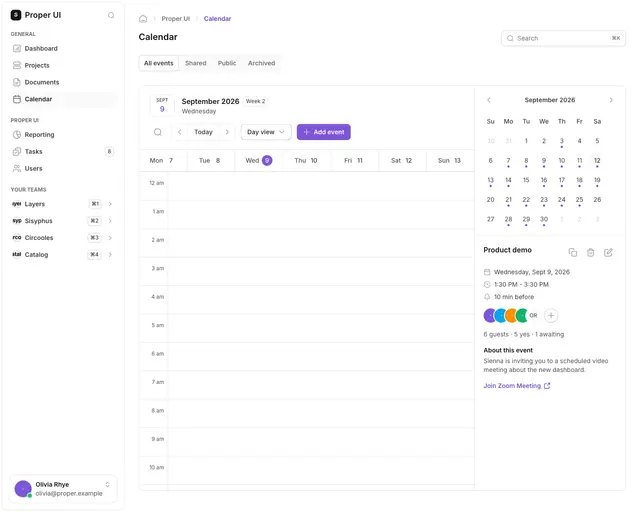Select Thu 10 column header

coord(306,161)
